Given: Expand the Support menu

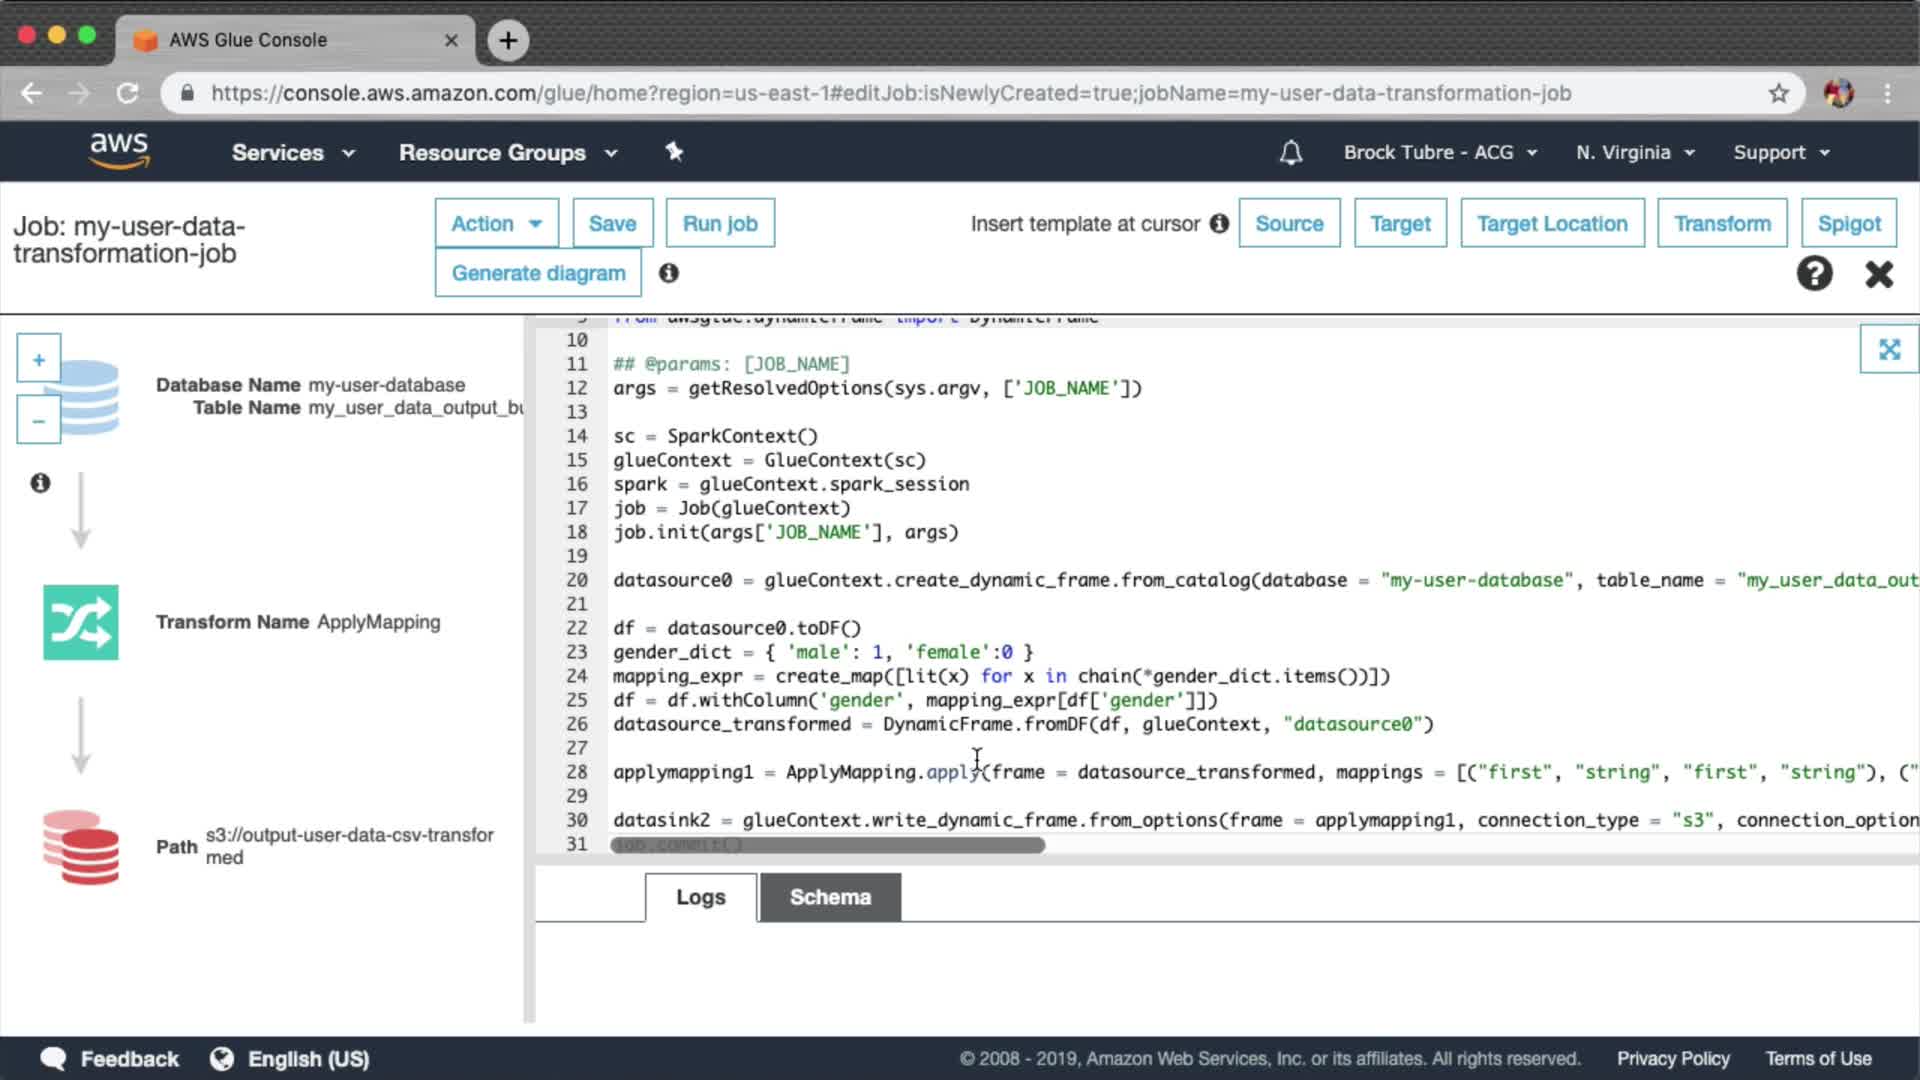Looking at the screenshot, I should [1781, 153].
